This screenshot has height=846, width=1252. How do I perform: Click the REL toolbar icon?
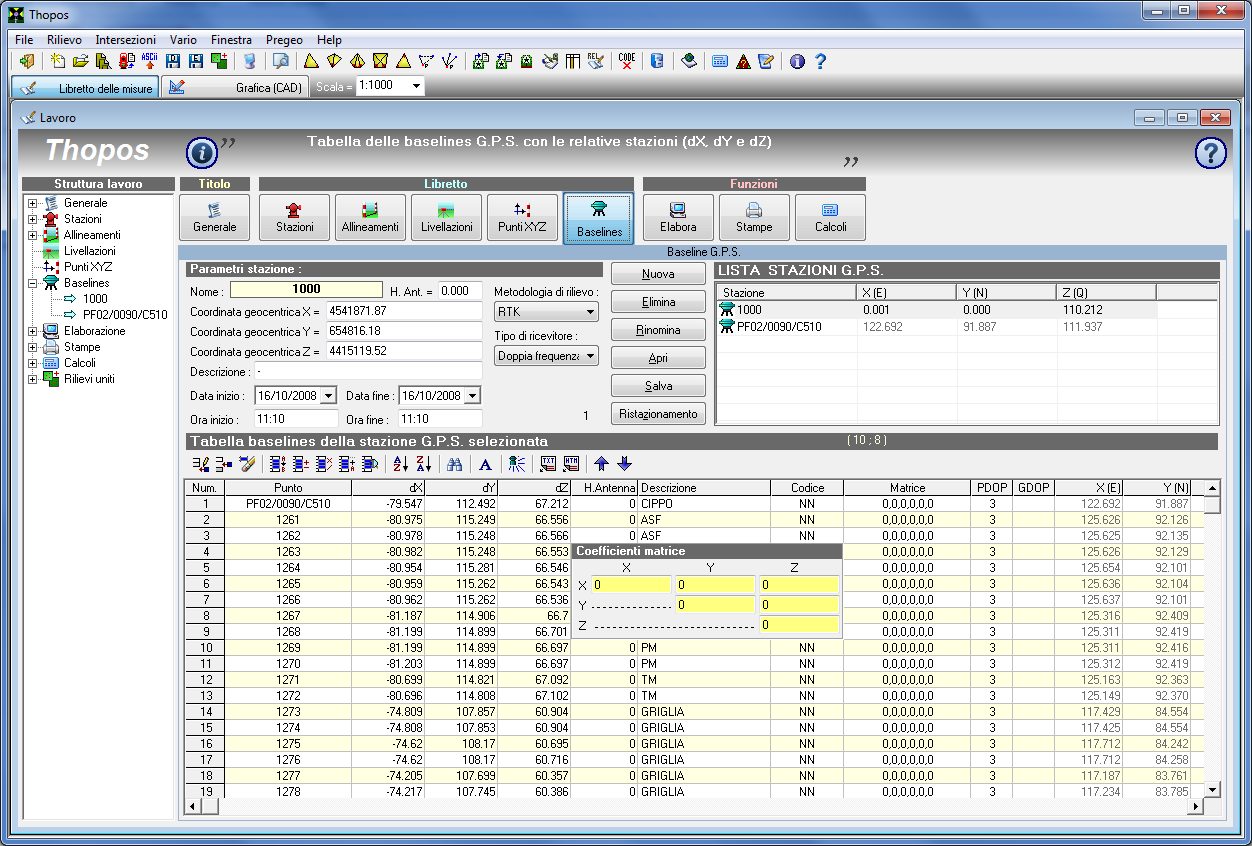(596, 61)
